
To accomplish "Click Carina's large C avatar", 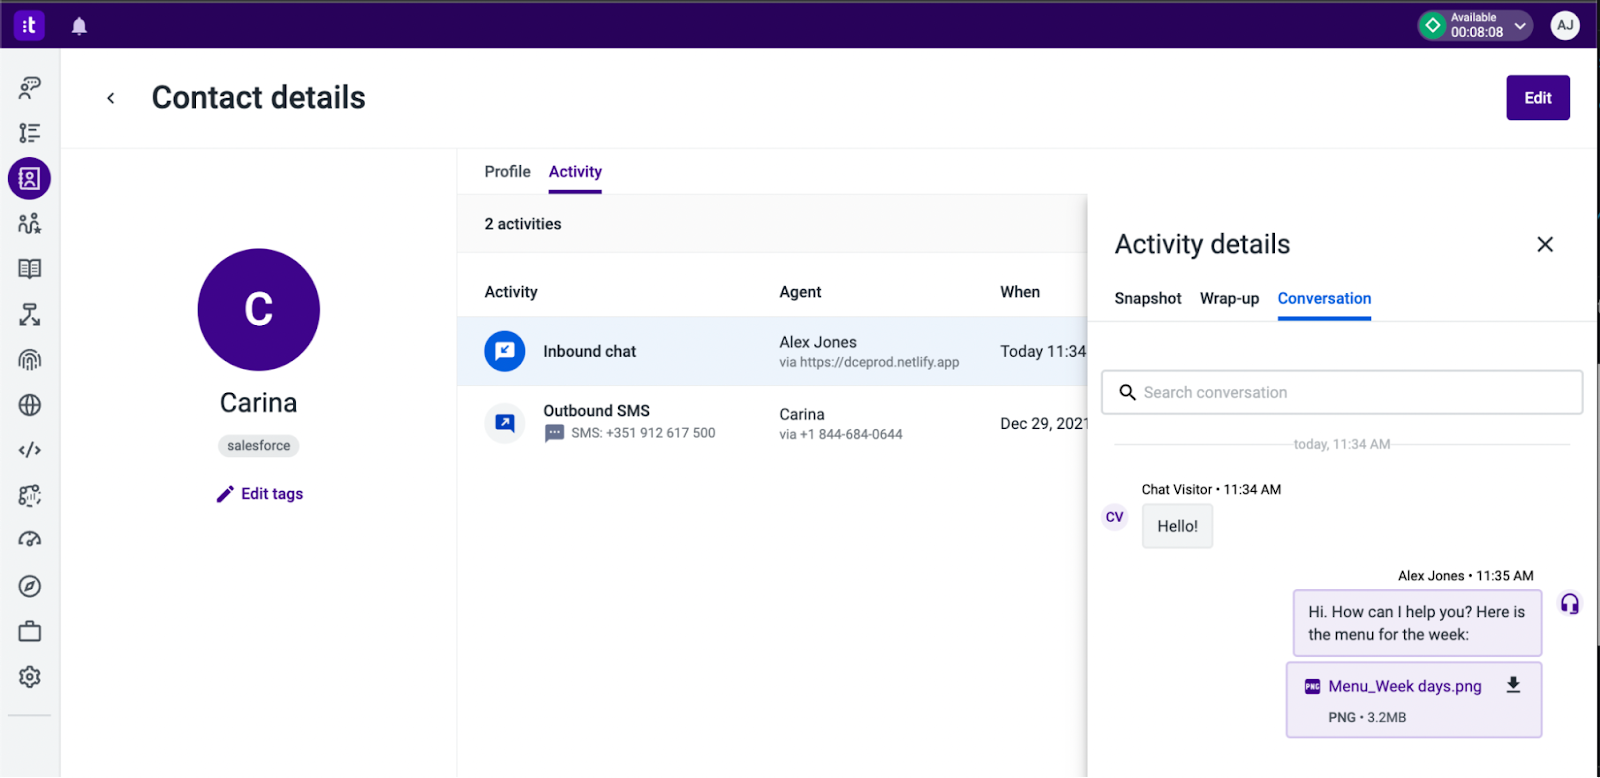I will pyautogui.click(x=259, y=310).
